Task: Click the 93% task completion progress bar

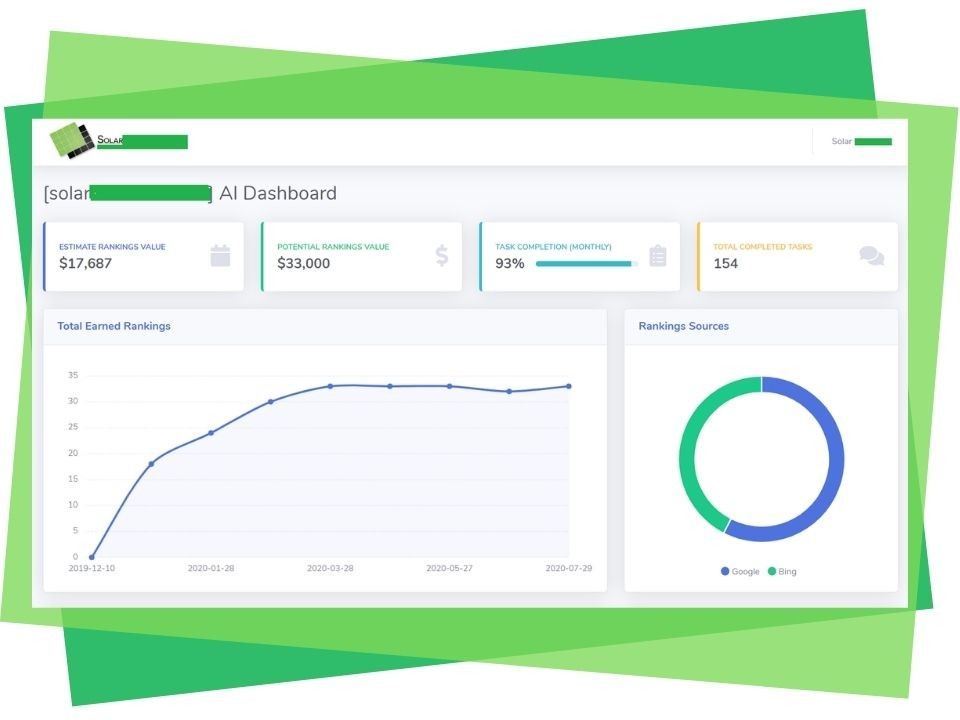Action: tap(586, 264)
